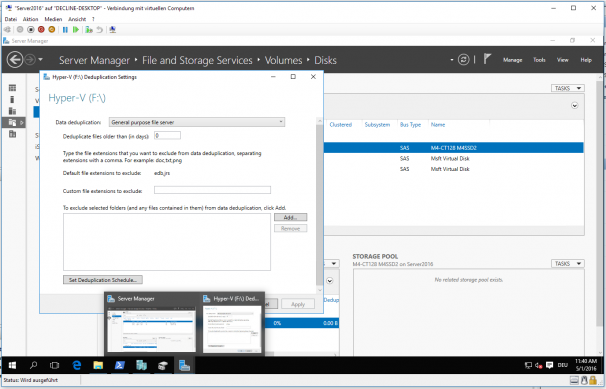The image size is (606, 389).
Task: Collapse the Disks panel chevron
Action: coord(574,105)
